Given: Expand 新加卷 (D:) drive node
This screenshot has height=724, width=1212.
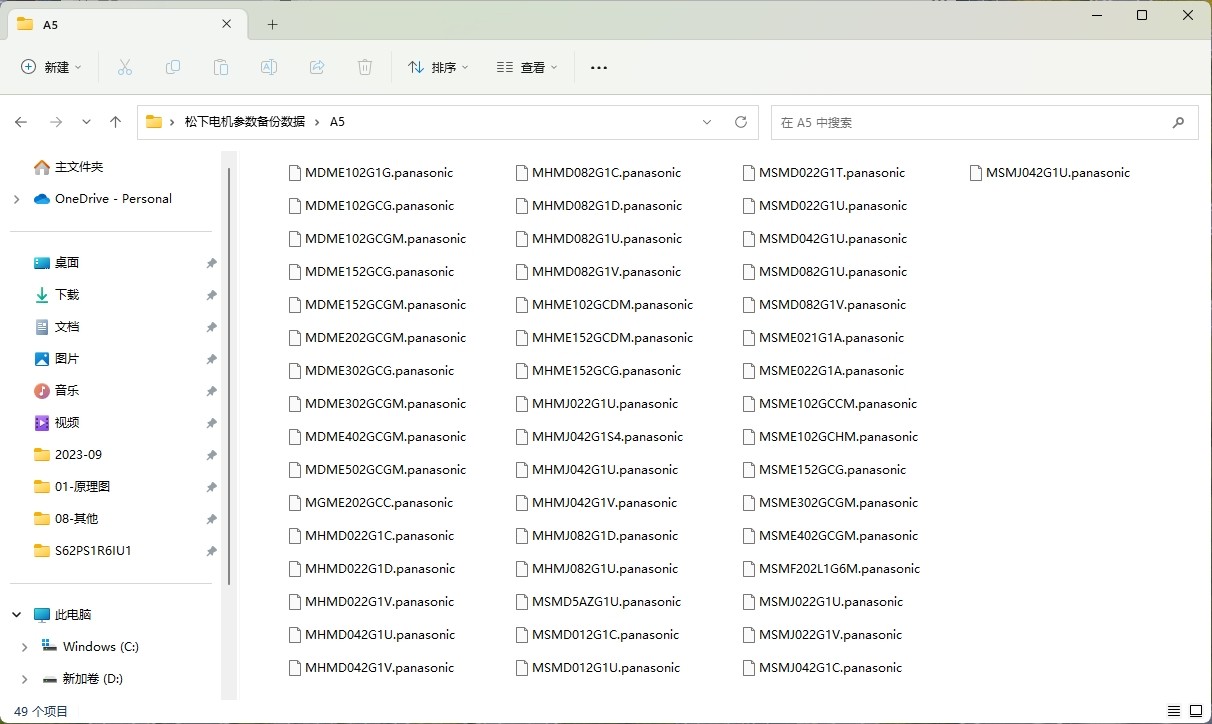Looking at the screenshot, I should coord(24,679).
